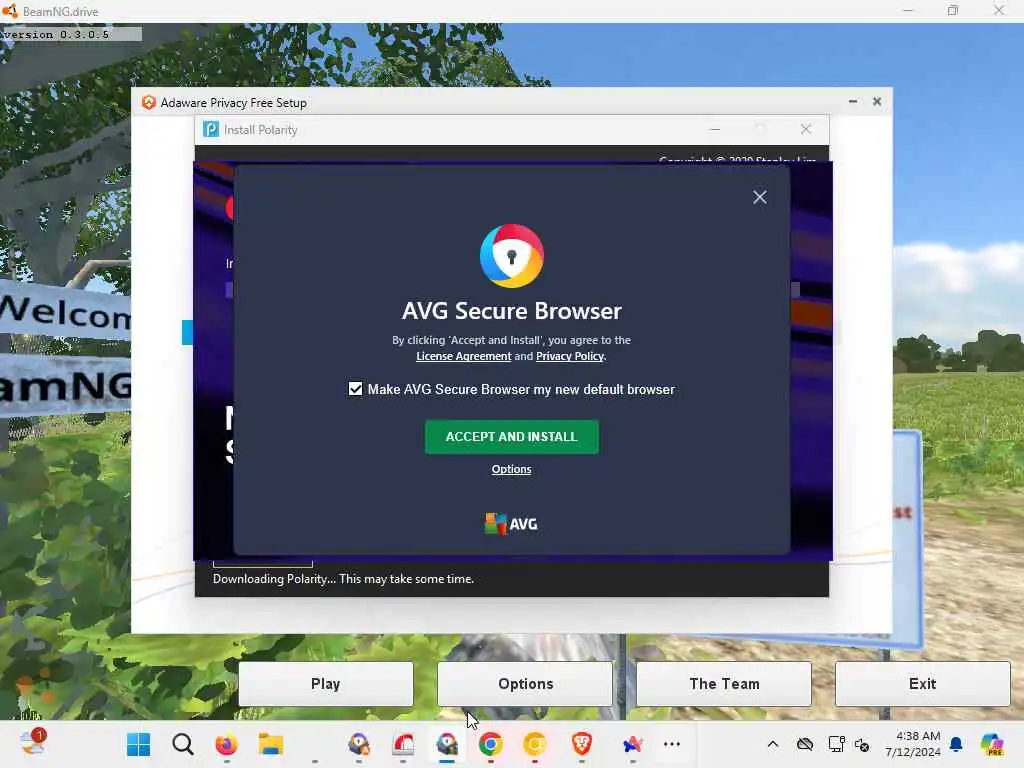1024x768 pixels.
Task: Minimize the Adaware Privacy Free Setup window
Action: pos(853,102)
